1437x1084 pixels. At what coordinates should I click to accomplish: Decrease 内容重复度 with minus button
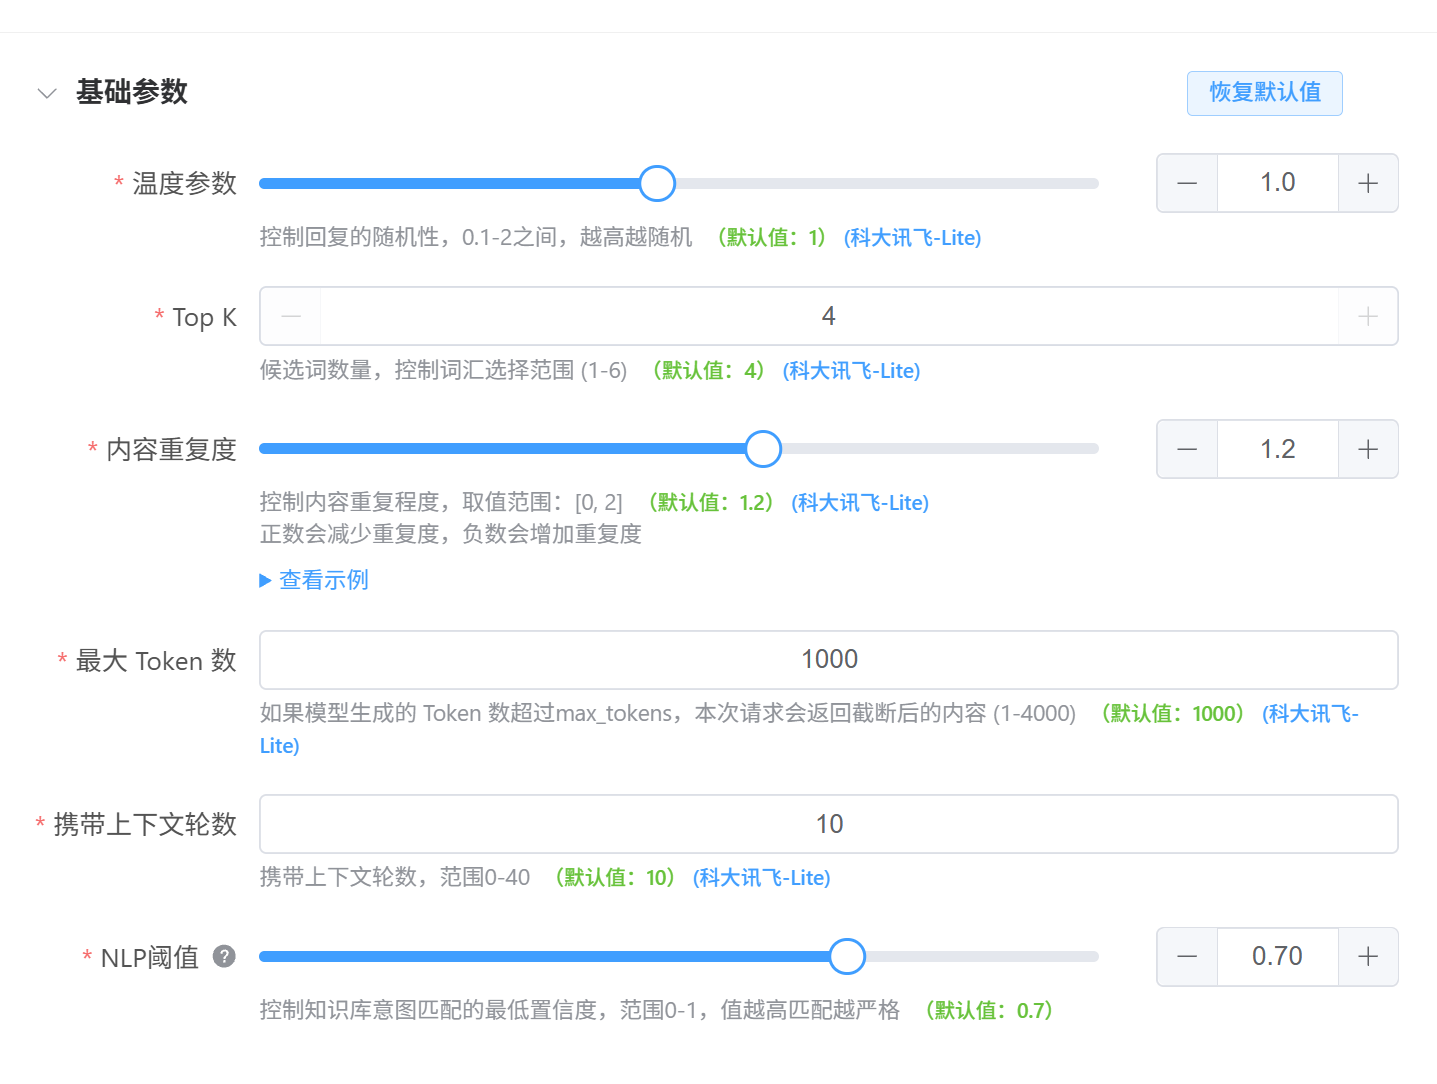1187,449
